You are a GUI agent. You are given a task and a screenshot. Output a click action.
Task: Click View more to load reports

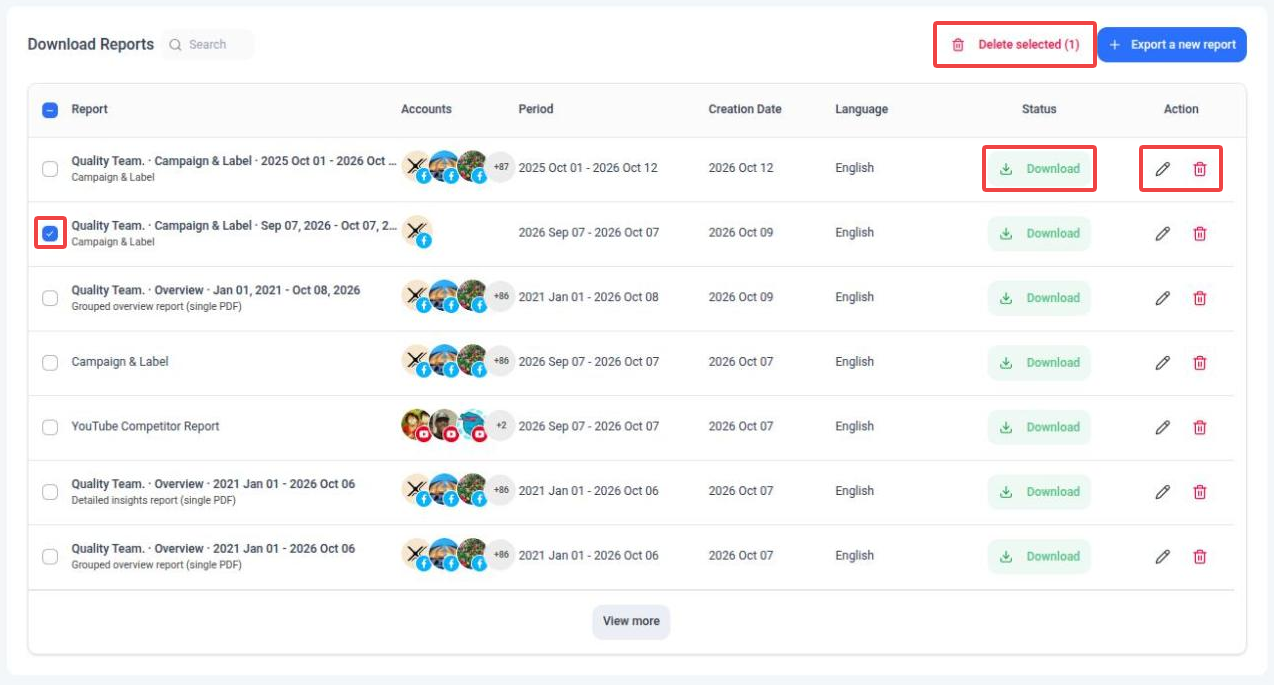[631, 621]
